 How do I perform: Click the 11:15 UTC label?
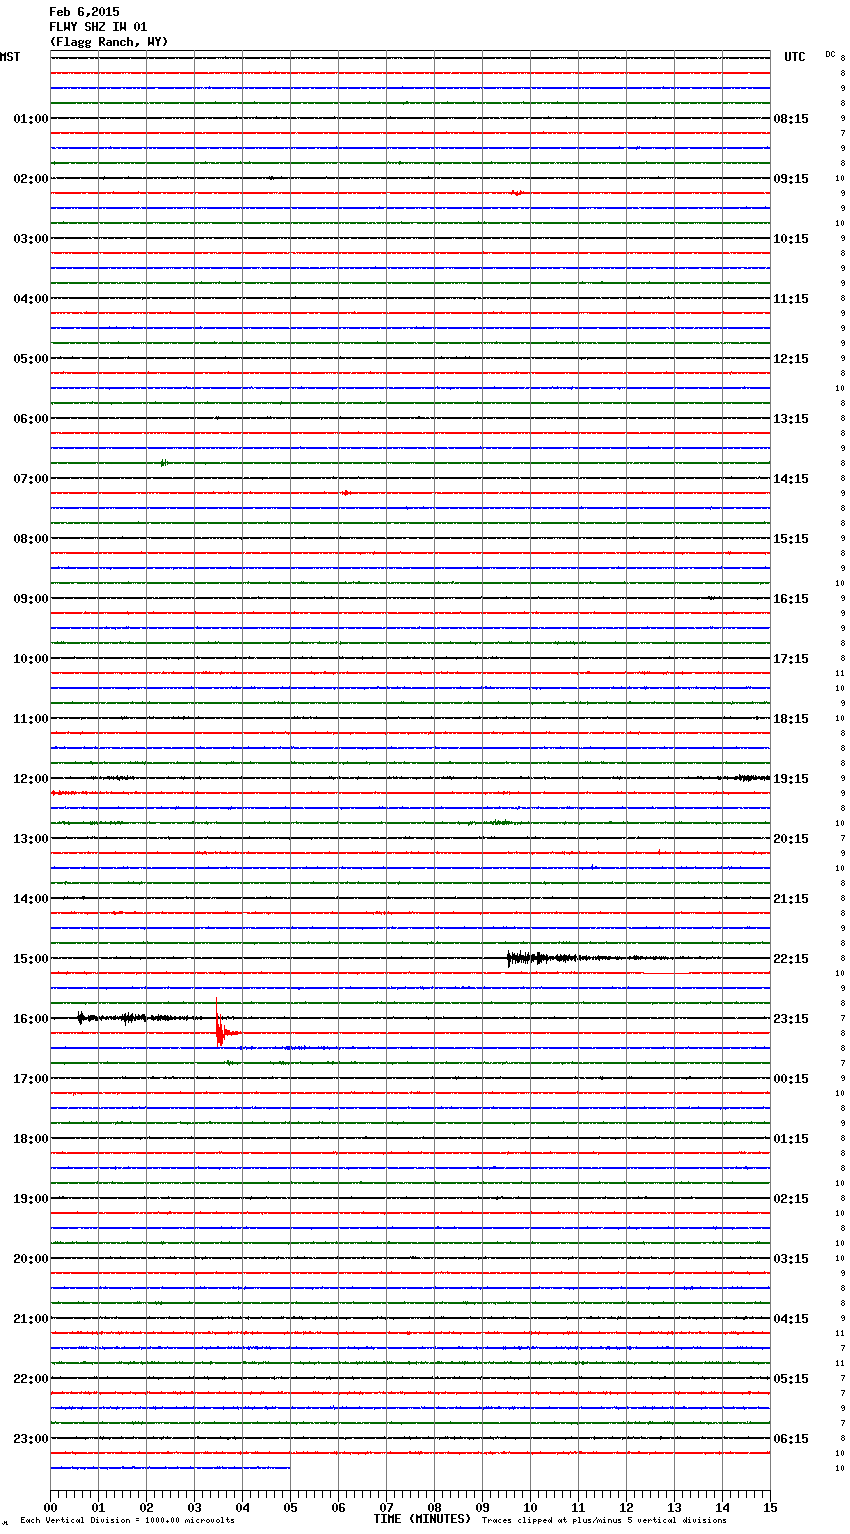coord(791,299)
